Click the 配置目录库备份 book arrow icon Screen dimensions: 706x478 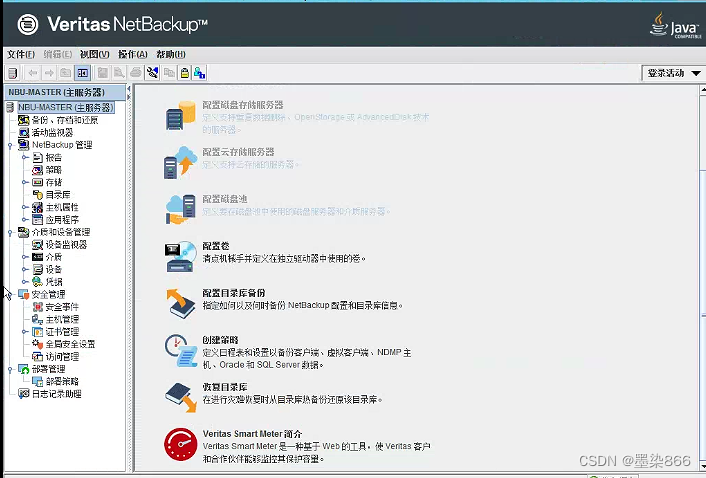[x=181, y=304]
